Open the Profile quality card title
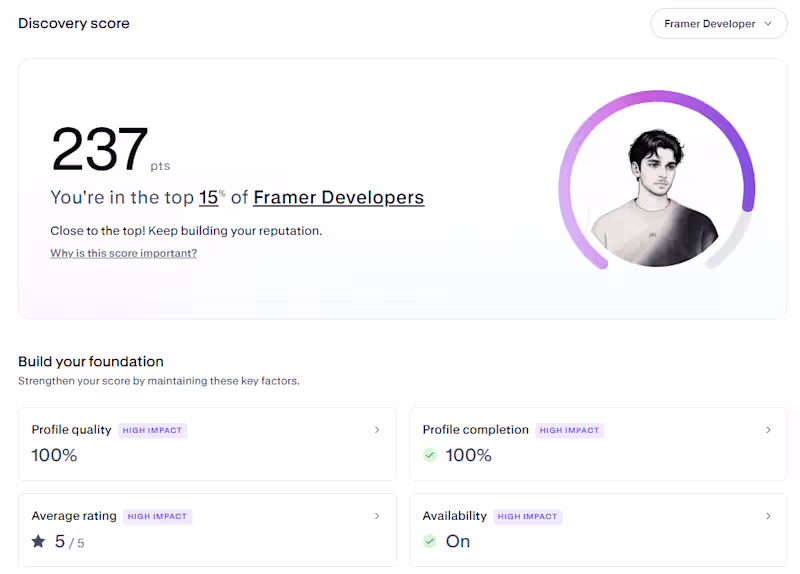The width and height of the screenshot is (800, 574). point(71,430)
